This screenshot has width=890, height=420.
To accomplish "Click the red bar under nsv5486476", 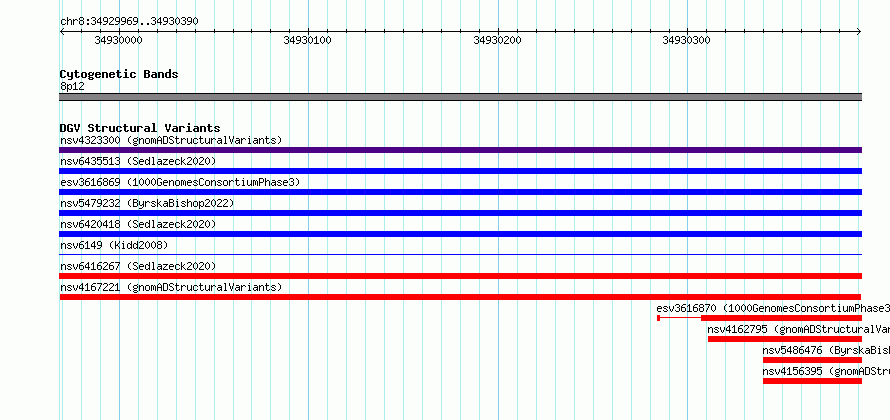I will pos(812,360).
